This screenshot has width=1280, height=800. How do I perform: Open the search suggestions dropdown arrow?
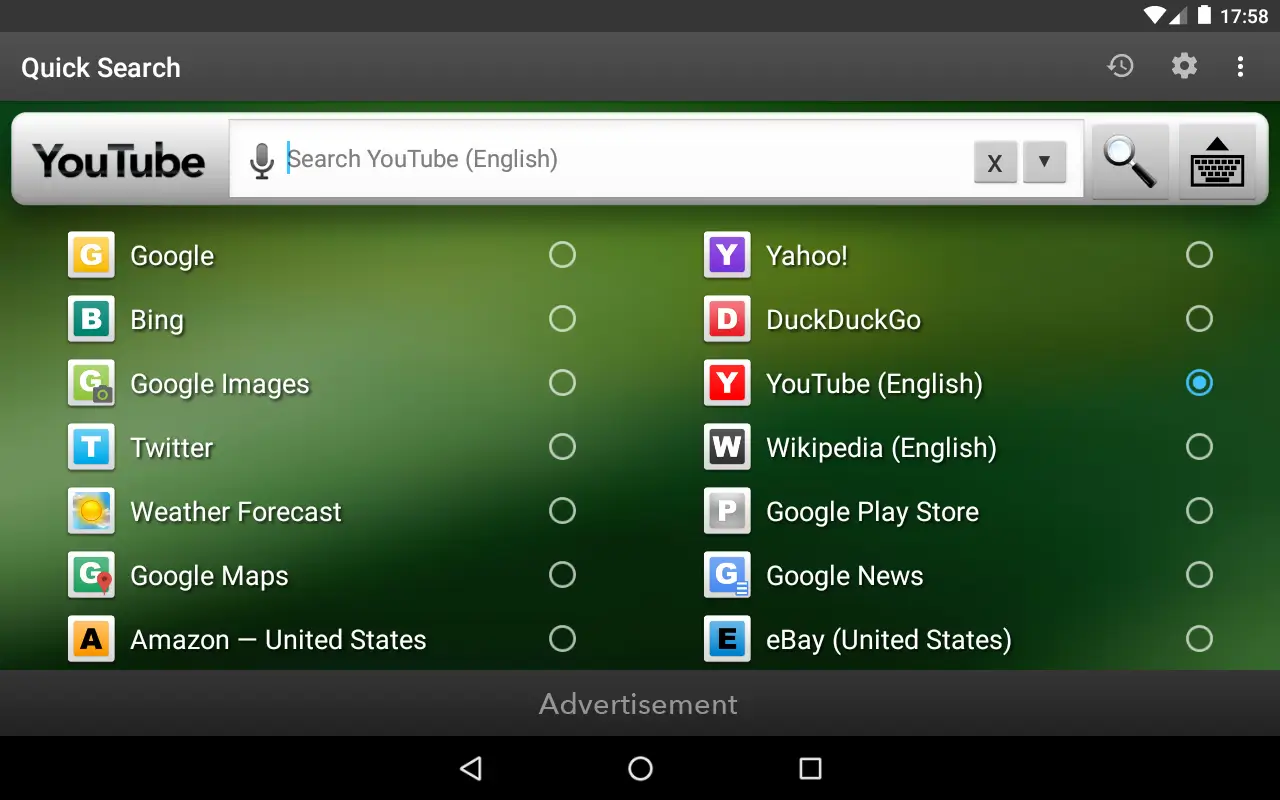click(1044, 161)
